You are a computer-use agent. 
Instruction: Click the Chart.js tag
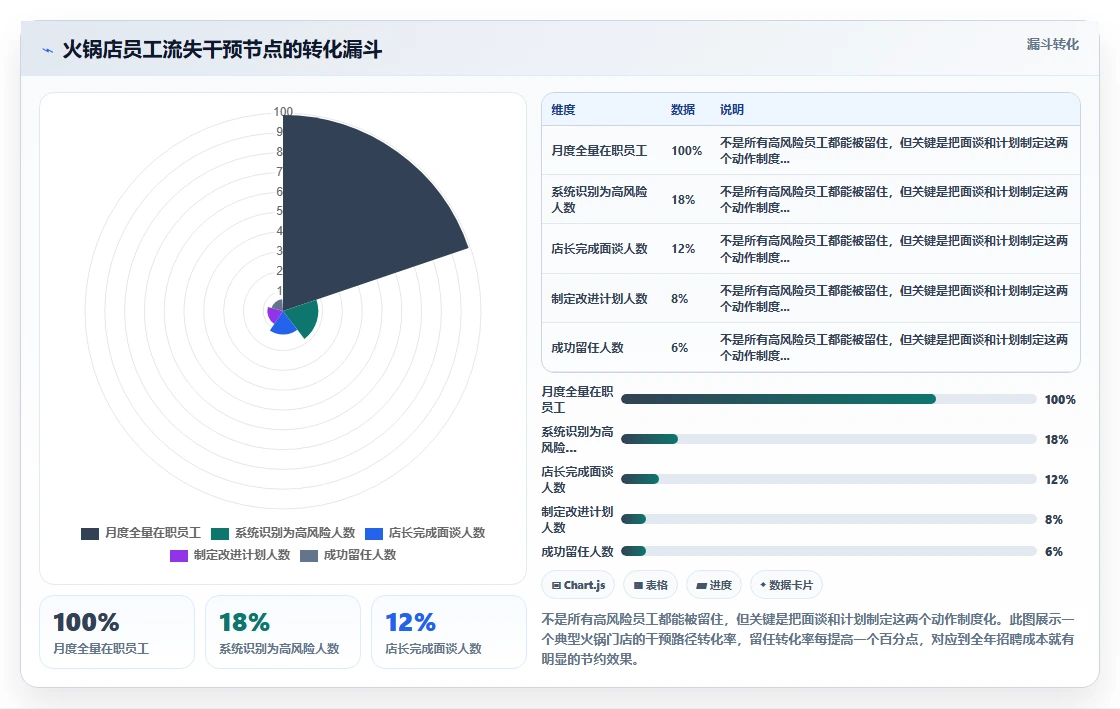[578, 585]
